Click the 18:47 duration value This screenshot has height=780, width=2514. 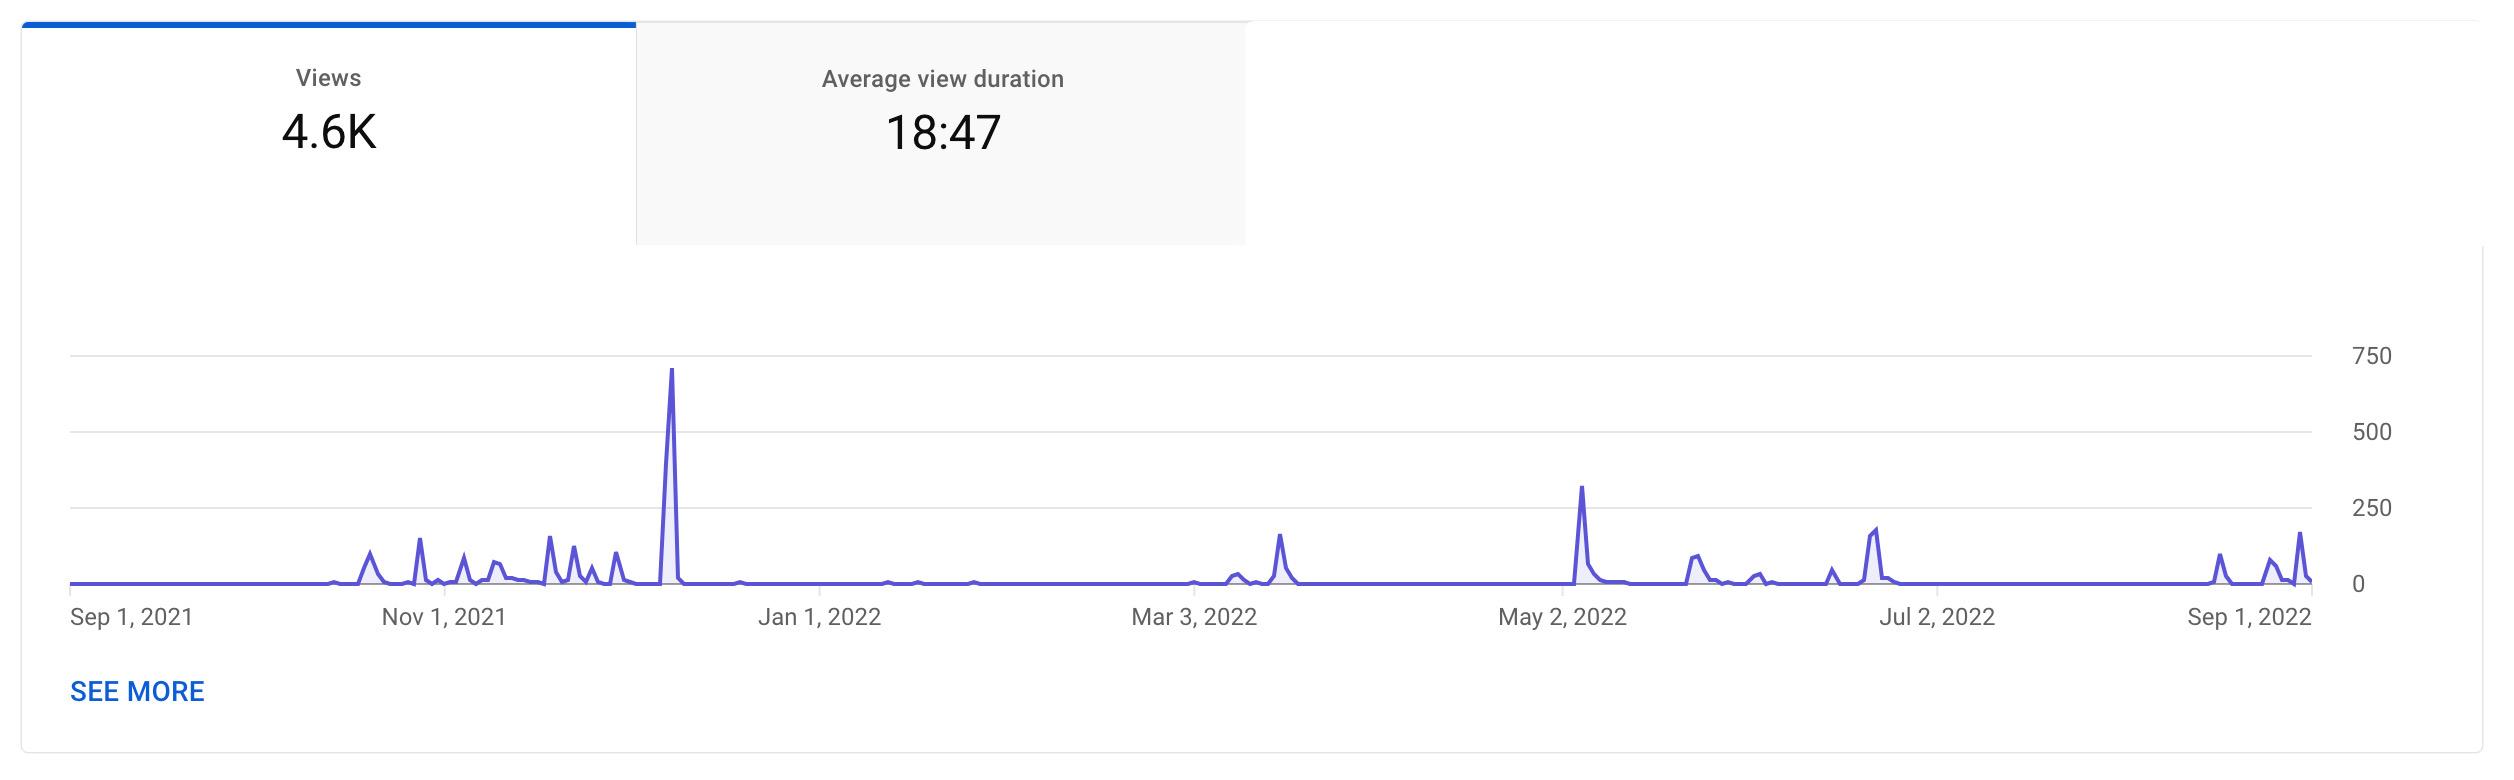coord(943,133)
